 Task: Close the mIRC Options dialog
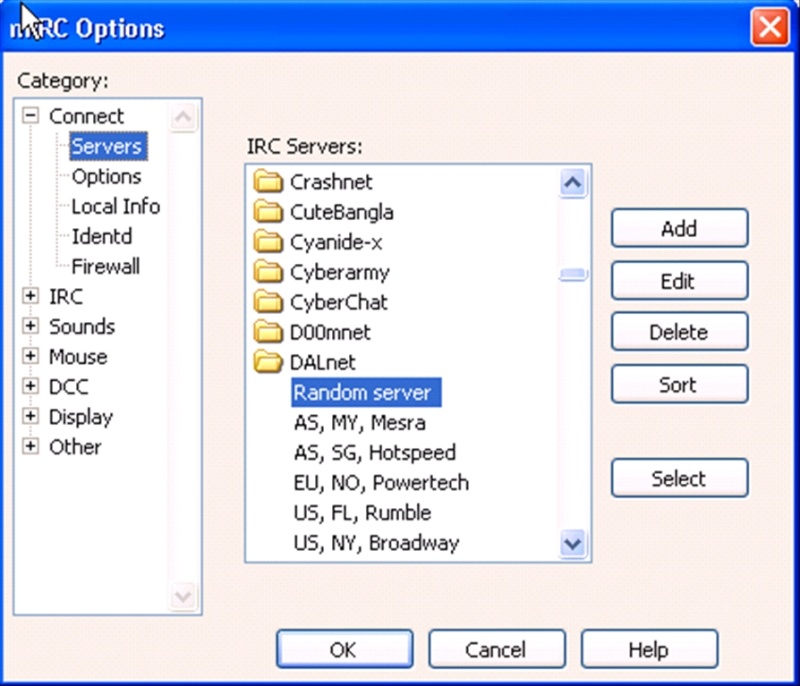(x=769, y=27)
